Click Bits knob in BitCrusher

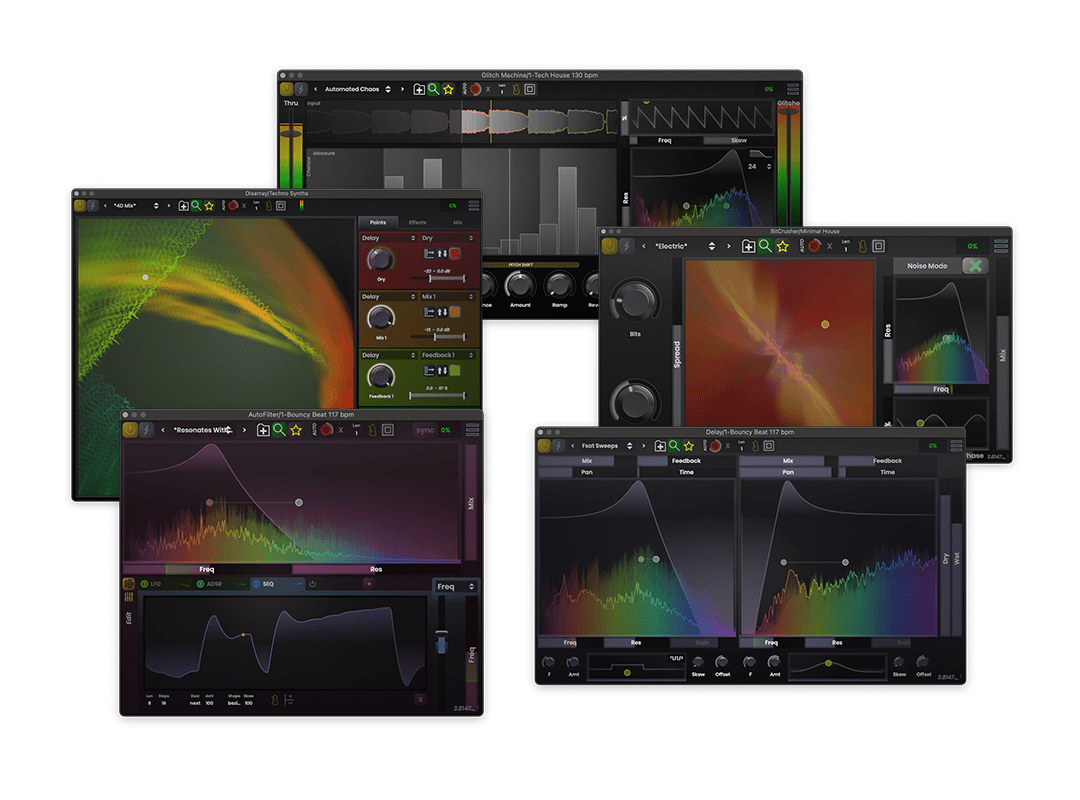pos(634,300)
